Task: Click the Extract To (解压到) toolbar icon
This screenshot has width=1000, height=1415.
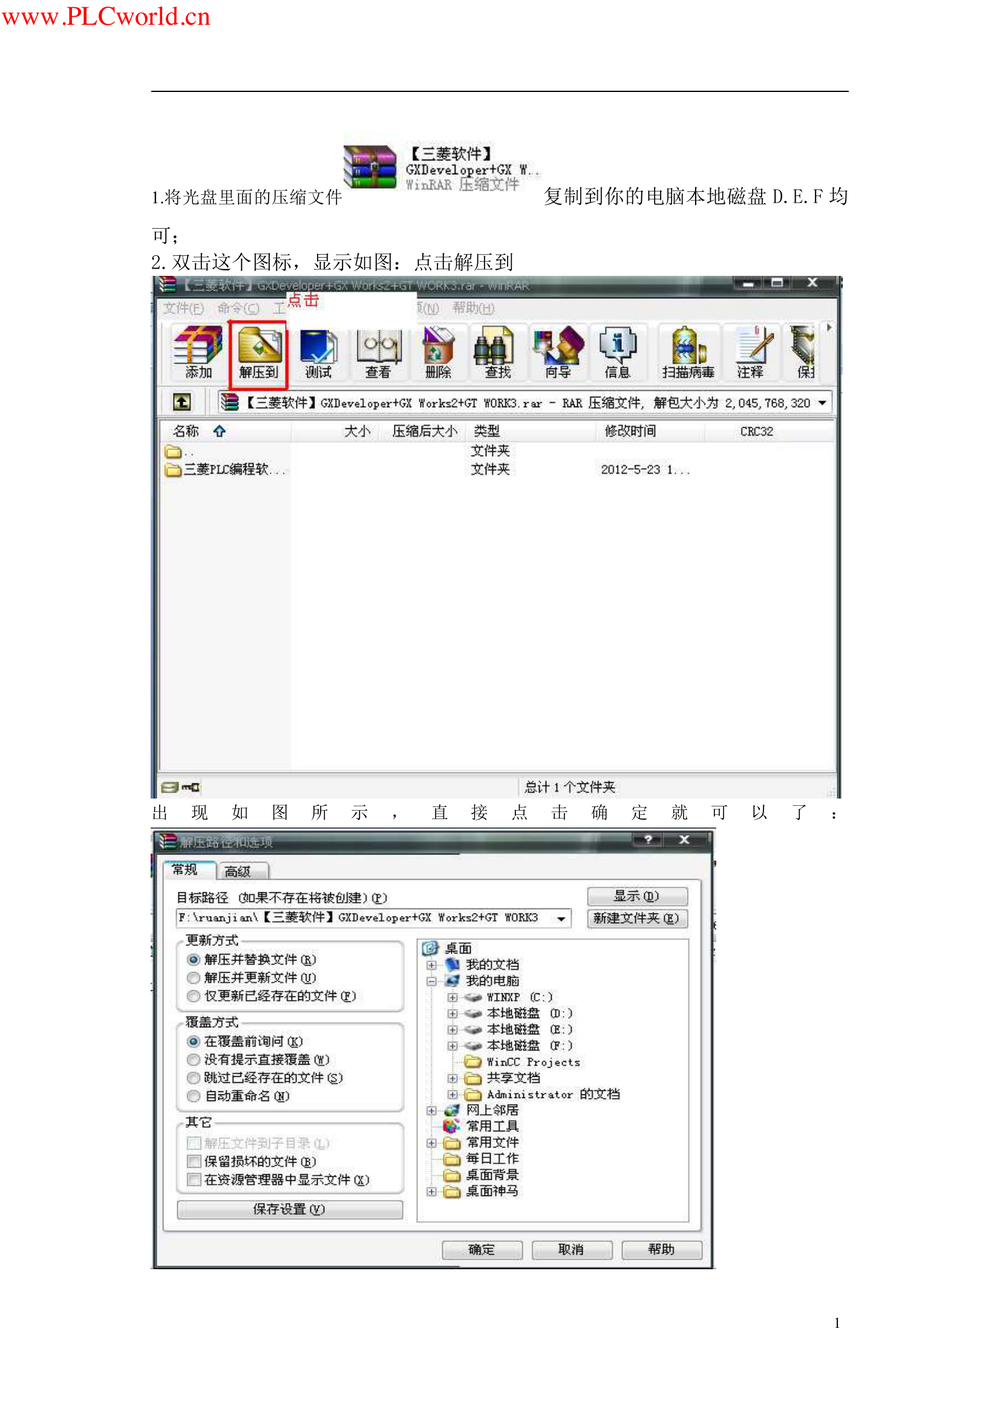Action: (258, 353)
